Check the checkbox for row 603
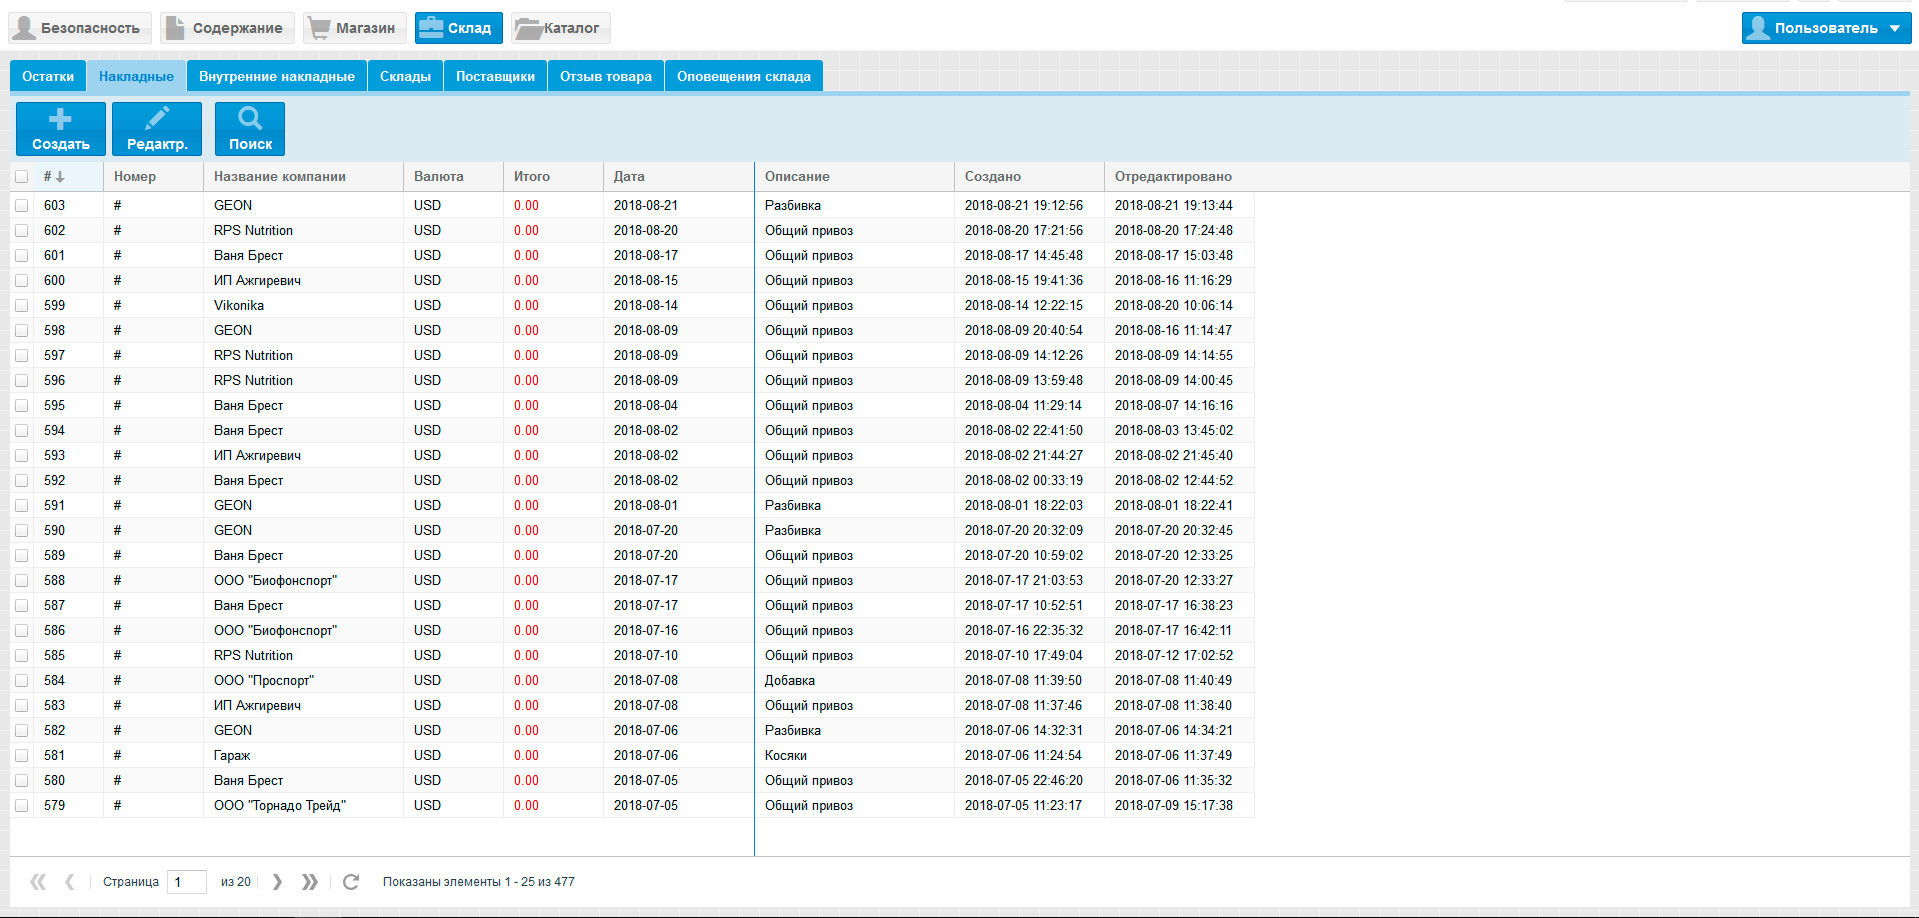This screenshot has width=1919, height=918. click(x=22, y=205)
